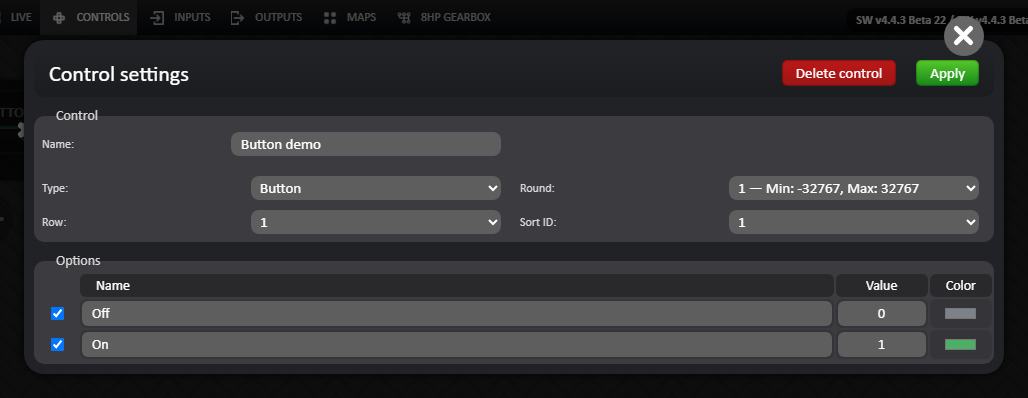Click the OUTPUTS arrow icon
1028x398 pixels.
(x=237, y=18)
